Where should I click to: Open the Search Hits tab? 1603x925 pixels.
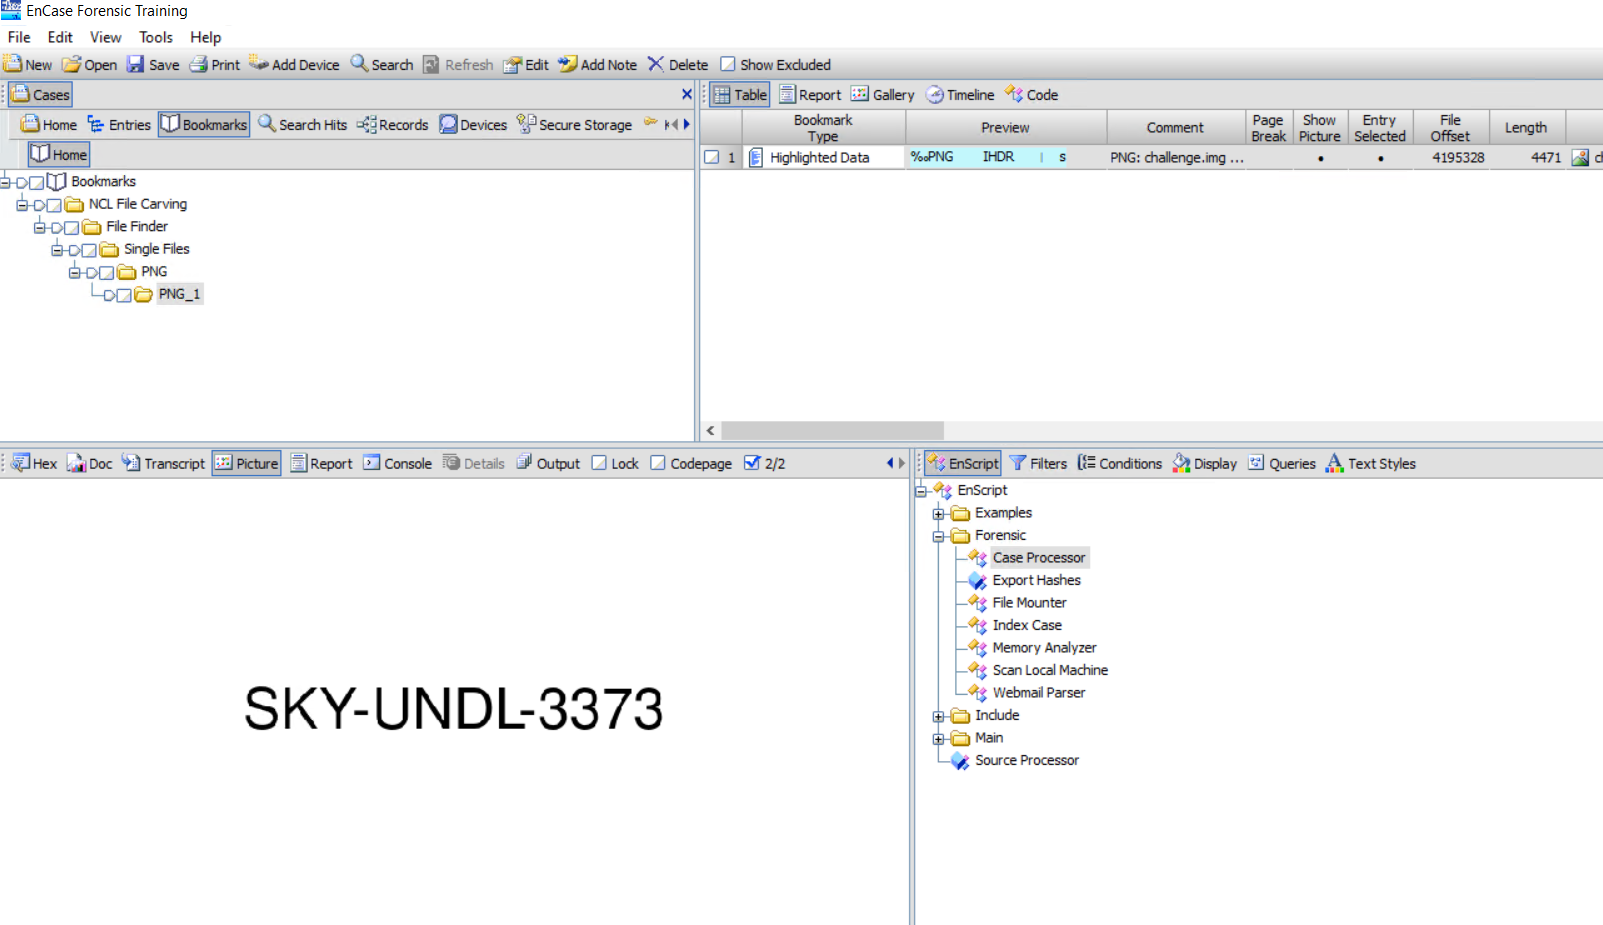pyautogui.click(x=302, y=125)
